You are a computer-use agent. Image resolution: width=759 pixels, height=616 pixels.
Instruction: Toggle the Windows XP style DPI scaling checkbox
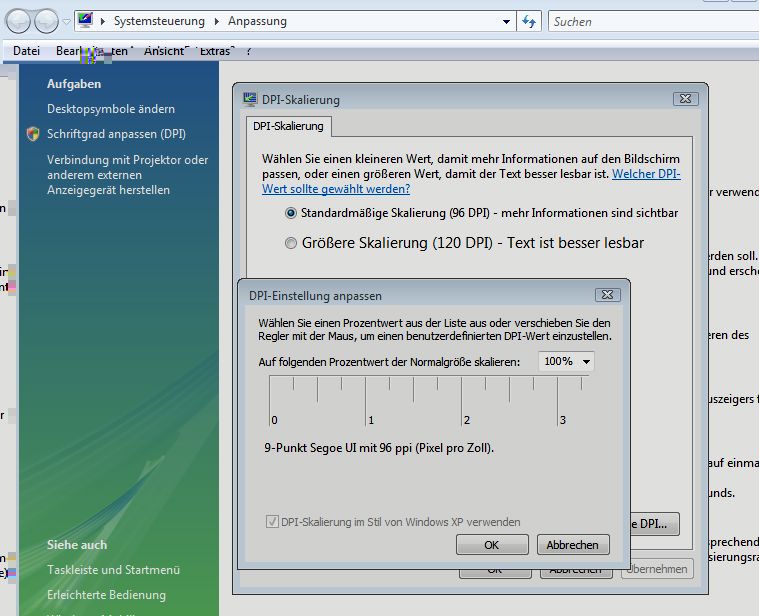272,522
